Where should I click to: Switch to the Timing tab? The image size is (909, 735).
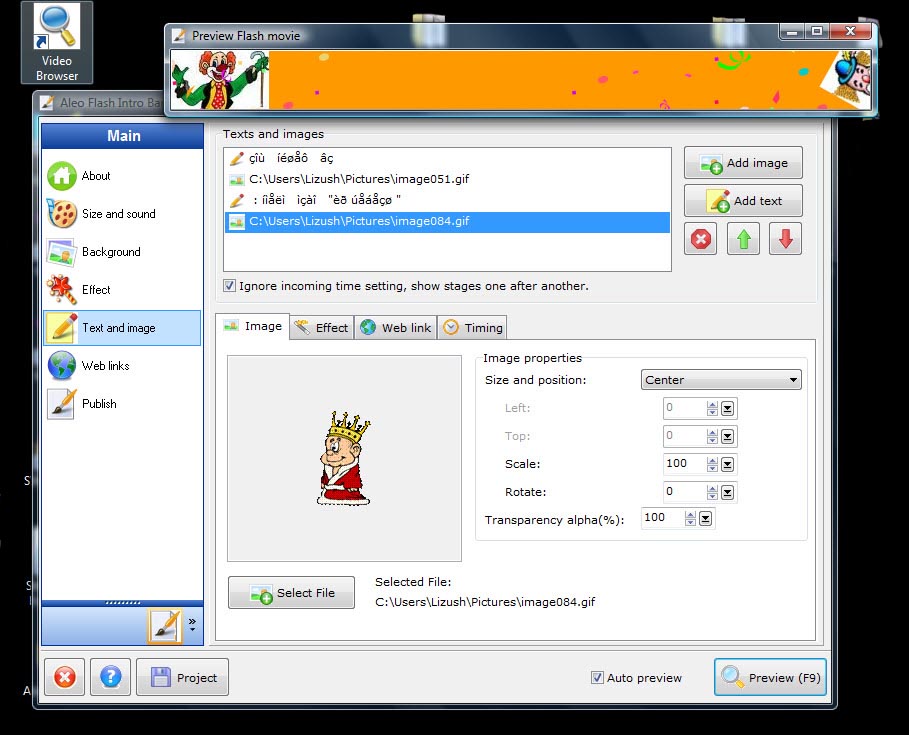[474, 328]
